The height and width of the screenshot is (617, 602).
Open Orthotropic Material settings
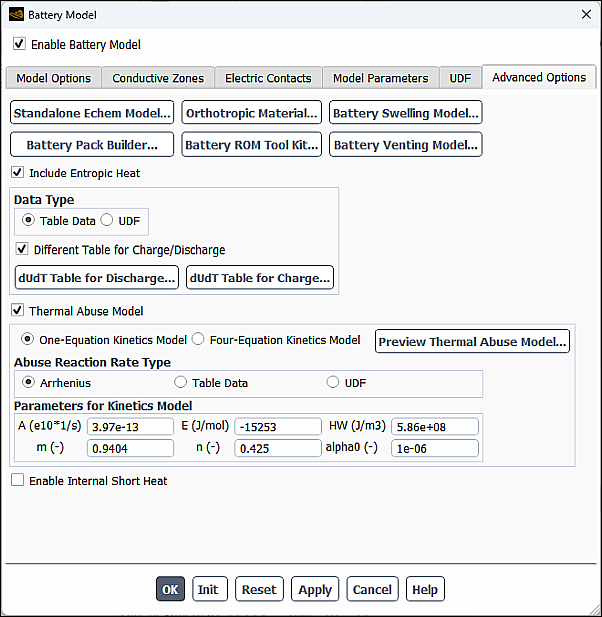[251, 113]
